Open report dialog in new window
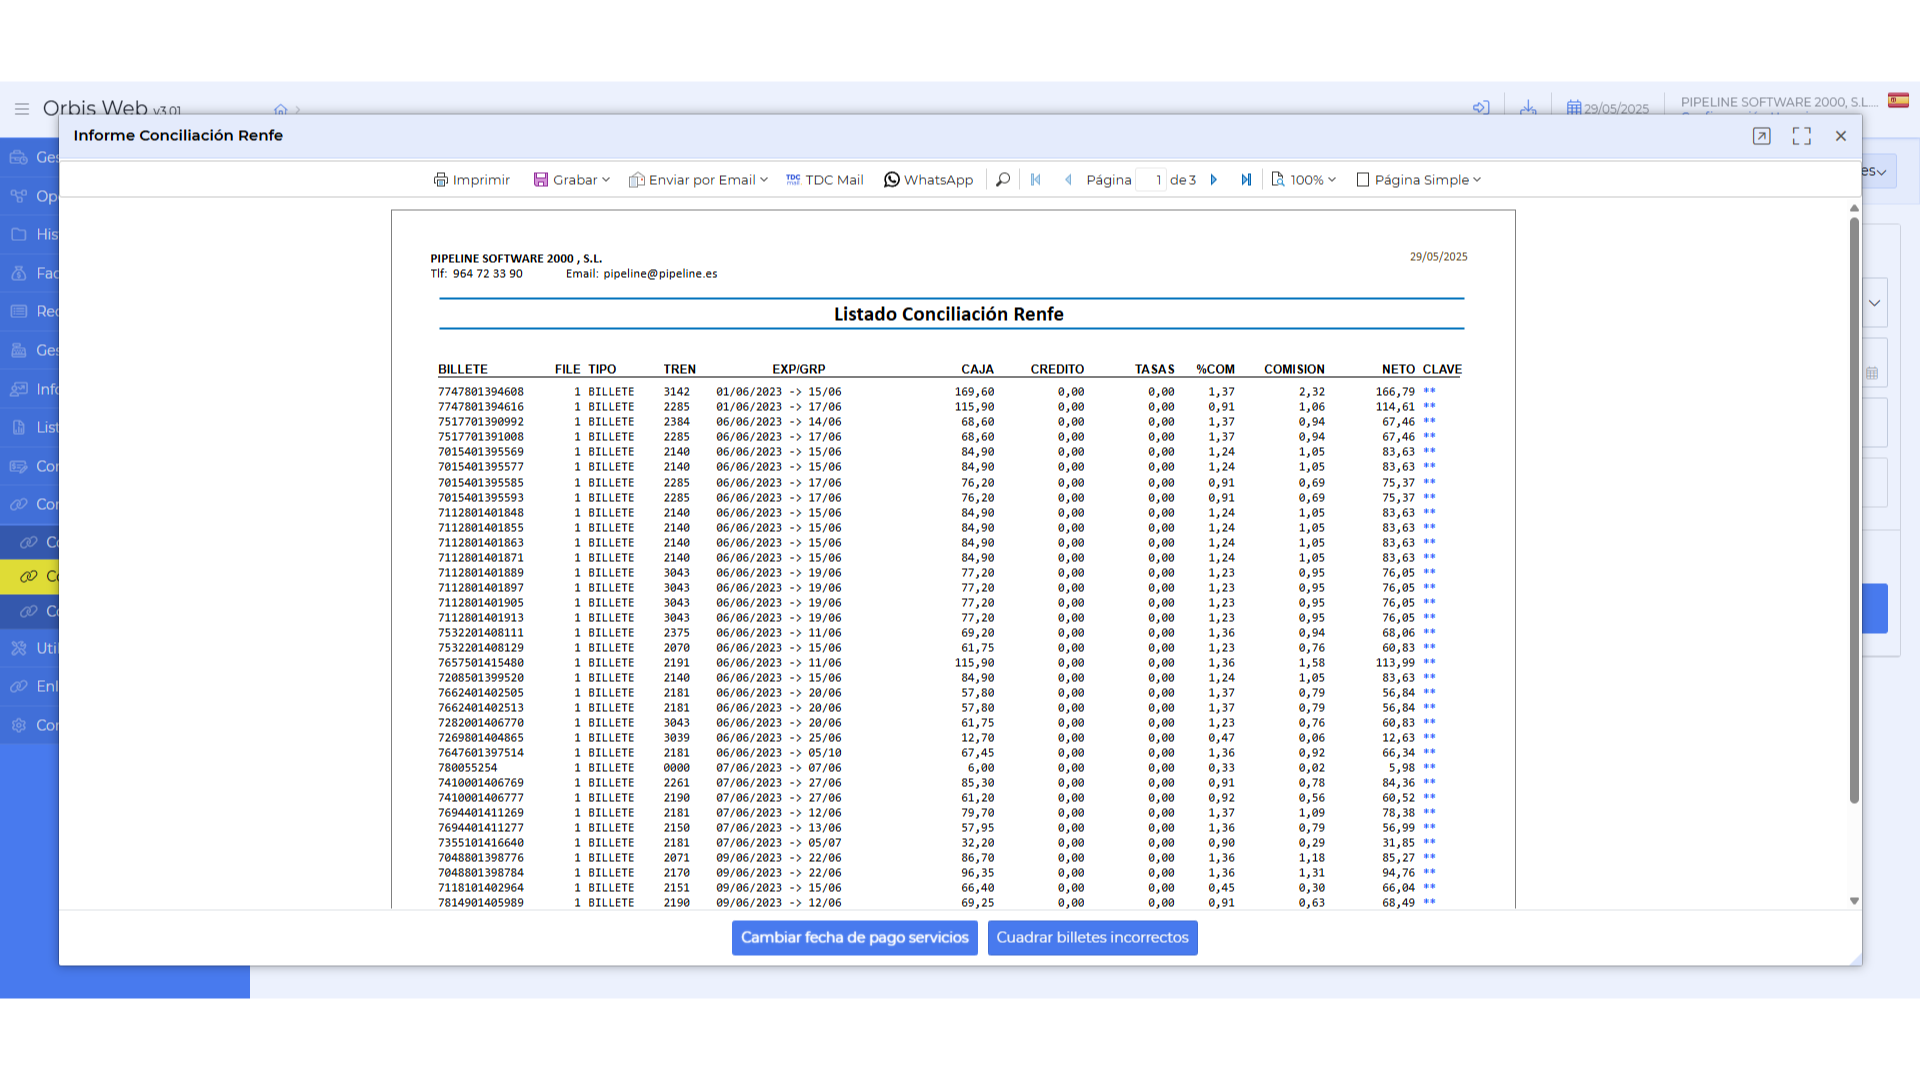The image size is (1920, 1080). pyautogui.click(x=1762, y=136)
